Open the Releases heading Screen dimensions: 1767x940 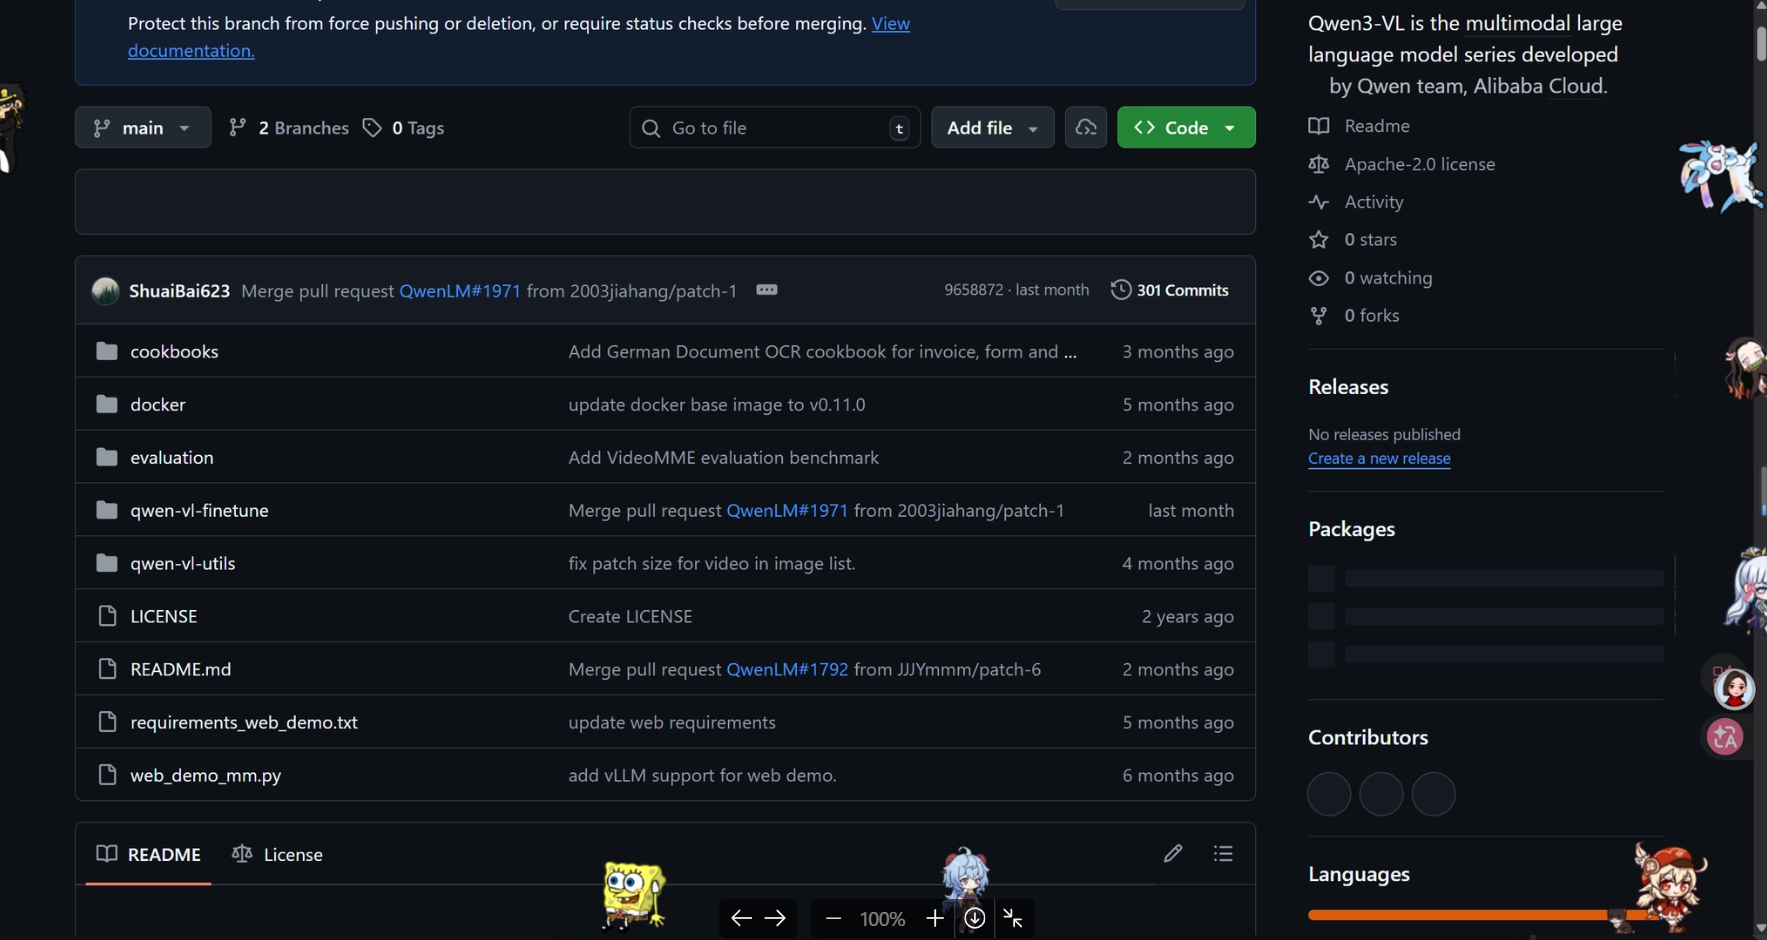pos(1348,387)
